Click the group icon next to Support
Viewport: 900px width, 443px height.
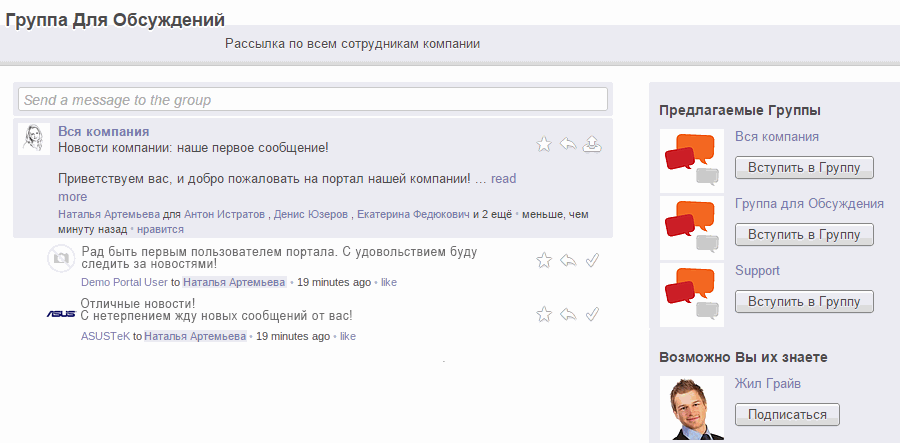pos(692,295)
